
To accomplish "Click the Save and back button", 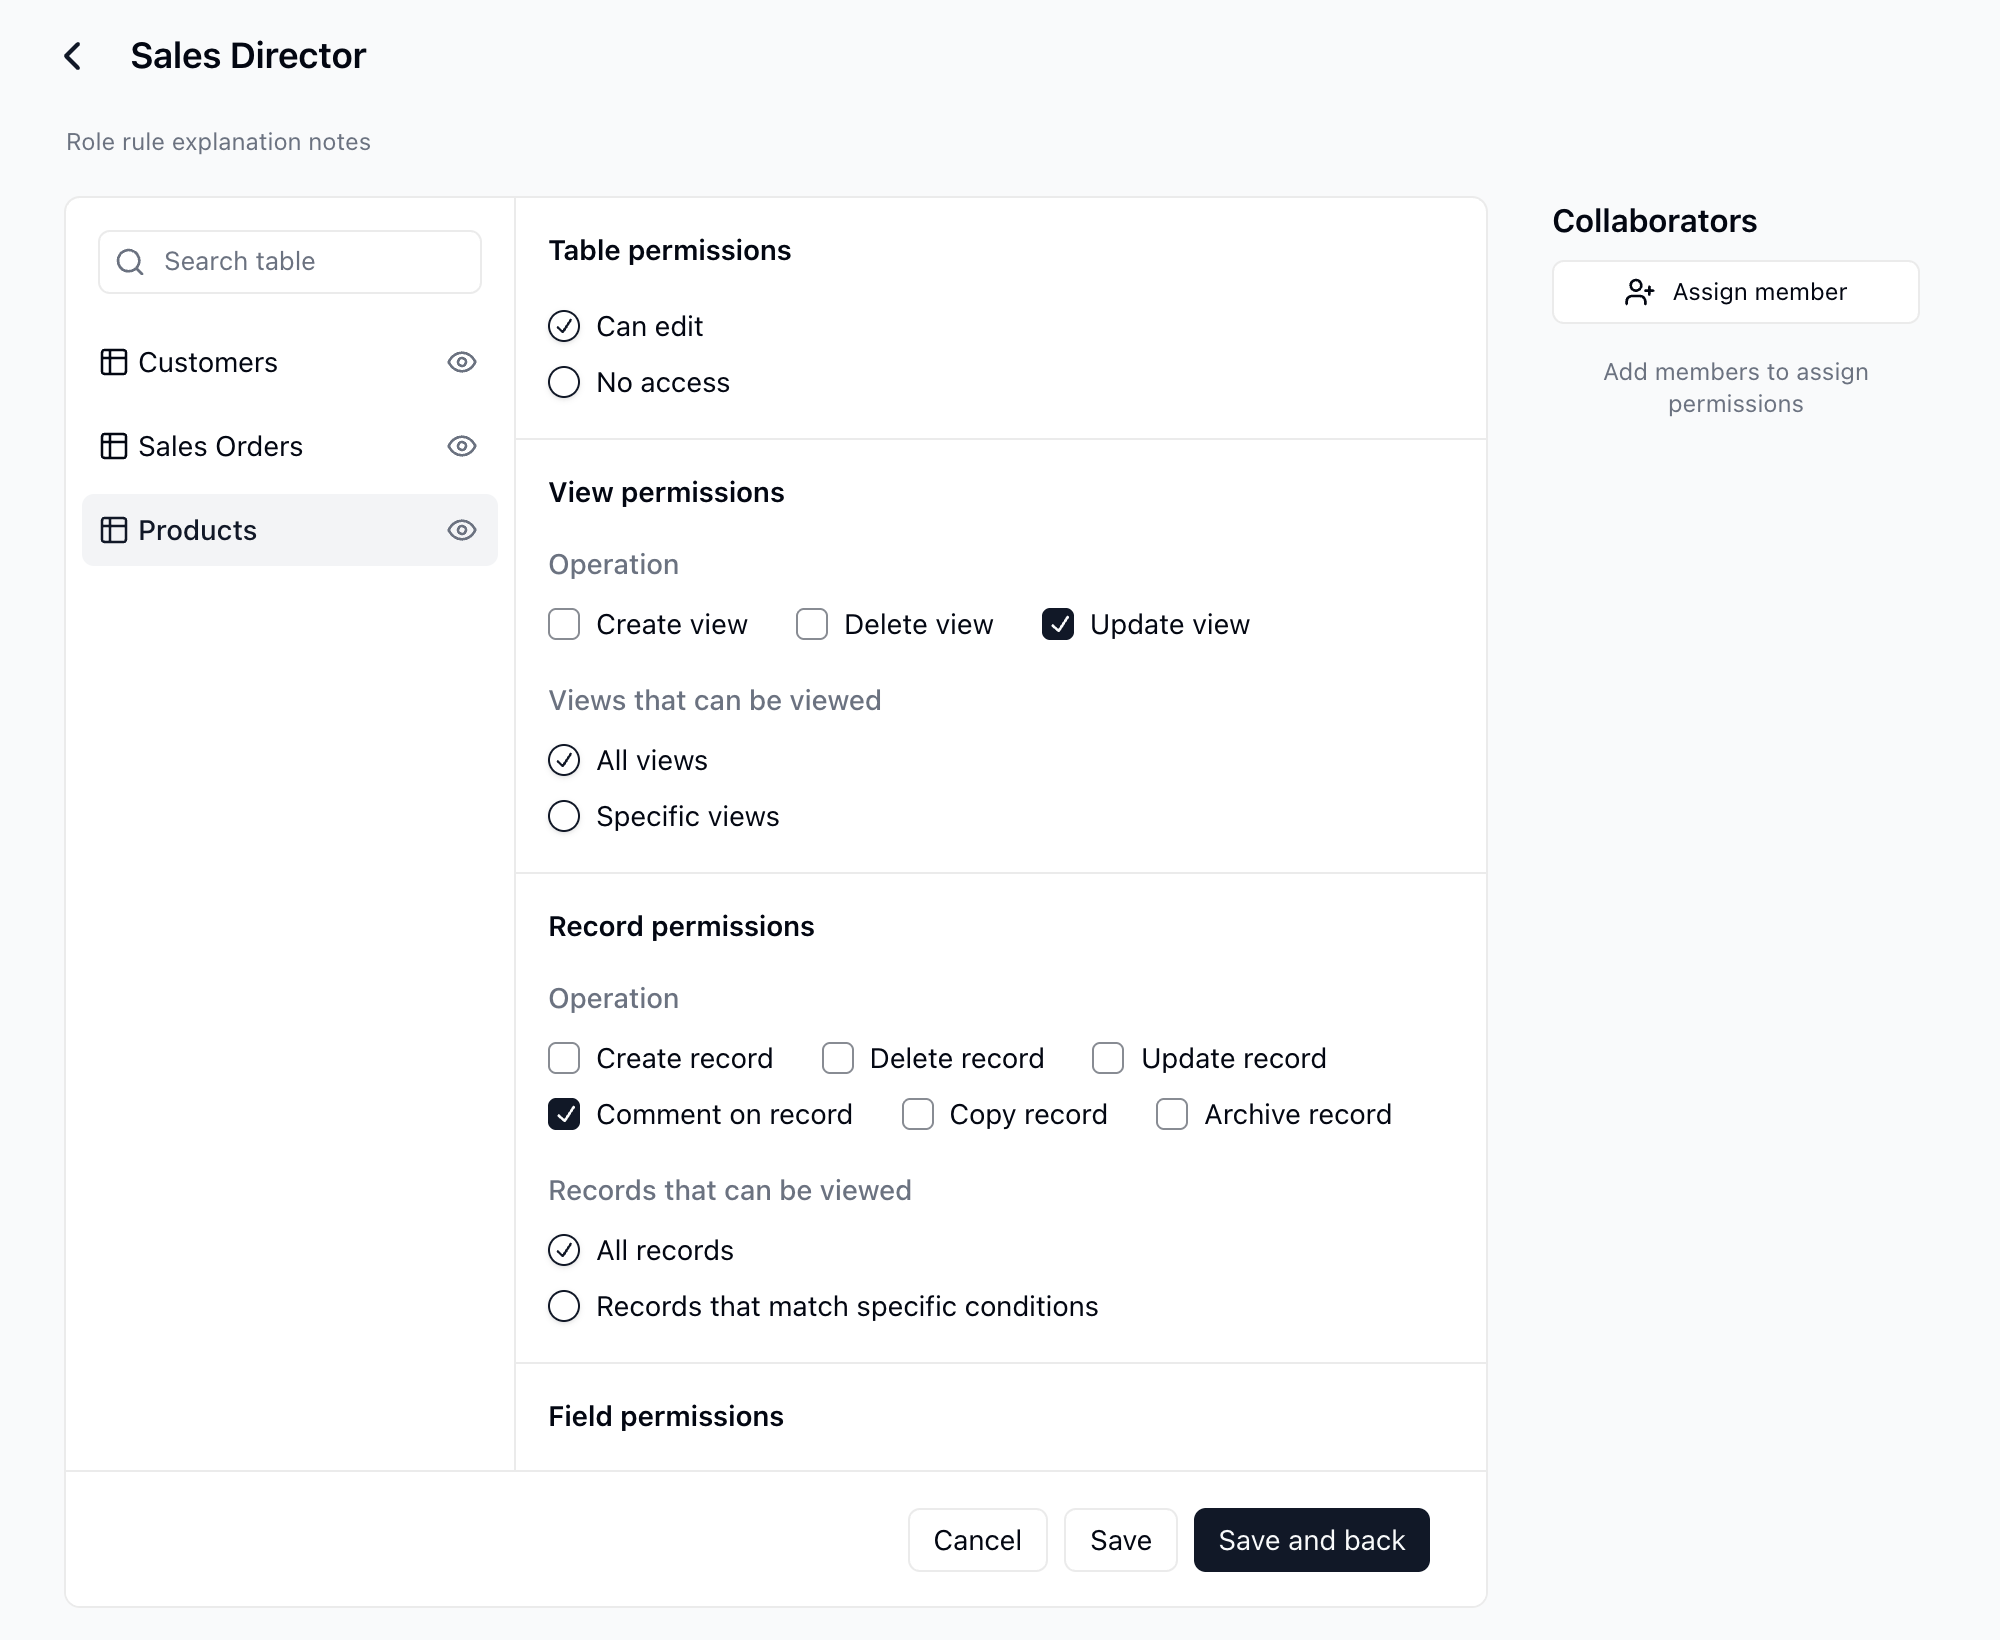I will coord(1312,1540).
